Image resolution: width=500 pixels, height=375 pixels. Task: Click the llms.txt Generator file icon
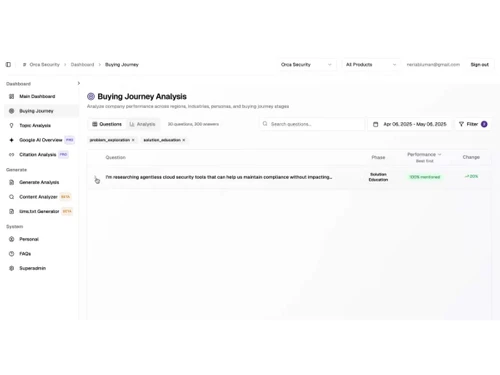[x=12, y=211]
